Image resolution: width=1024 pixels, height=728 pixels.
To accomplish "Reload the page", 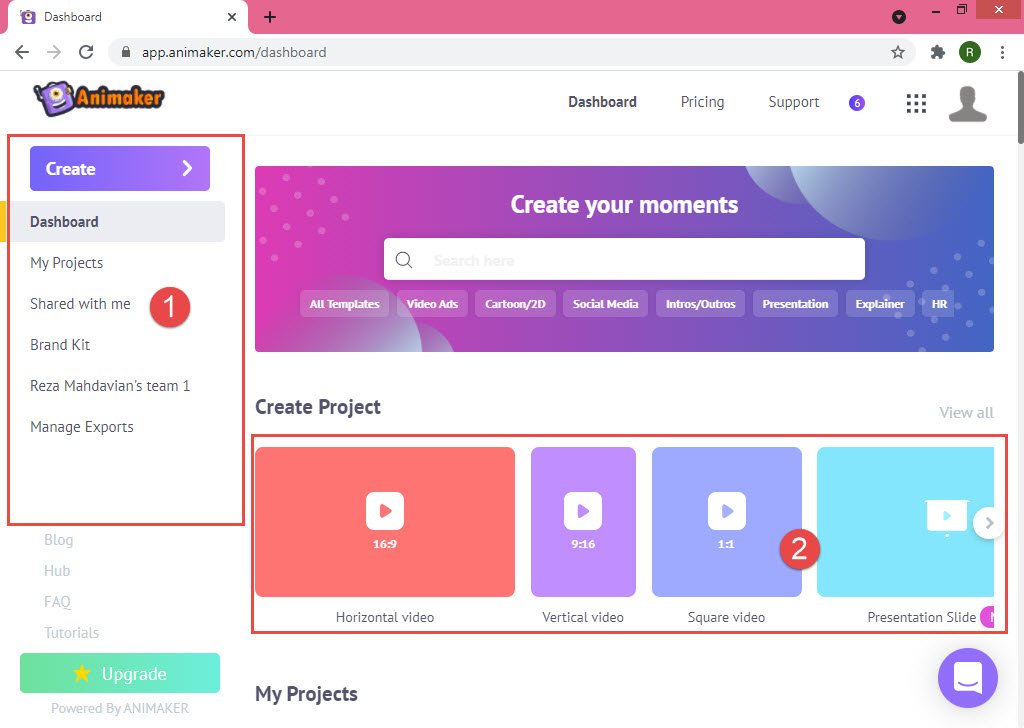I will [x=86, y=52].
